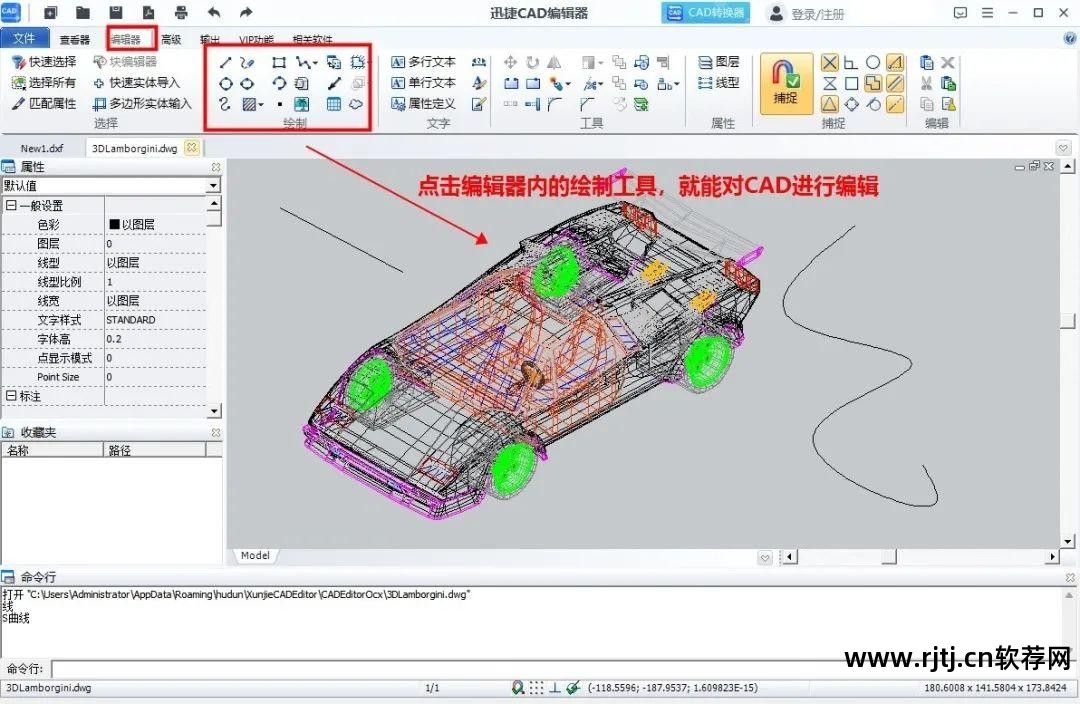Click the 图层 layers button
Viewport: 1080px width, 704px height.
click(x=719, y=63)
